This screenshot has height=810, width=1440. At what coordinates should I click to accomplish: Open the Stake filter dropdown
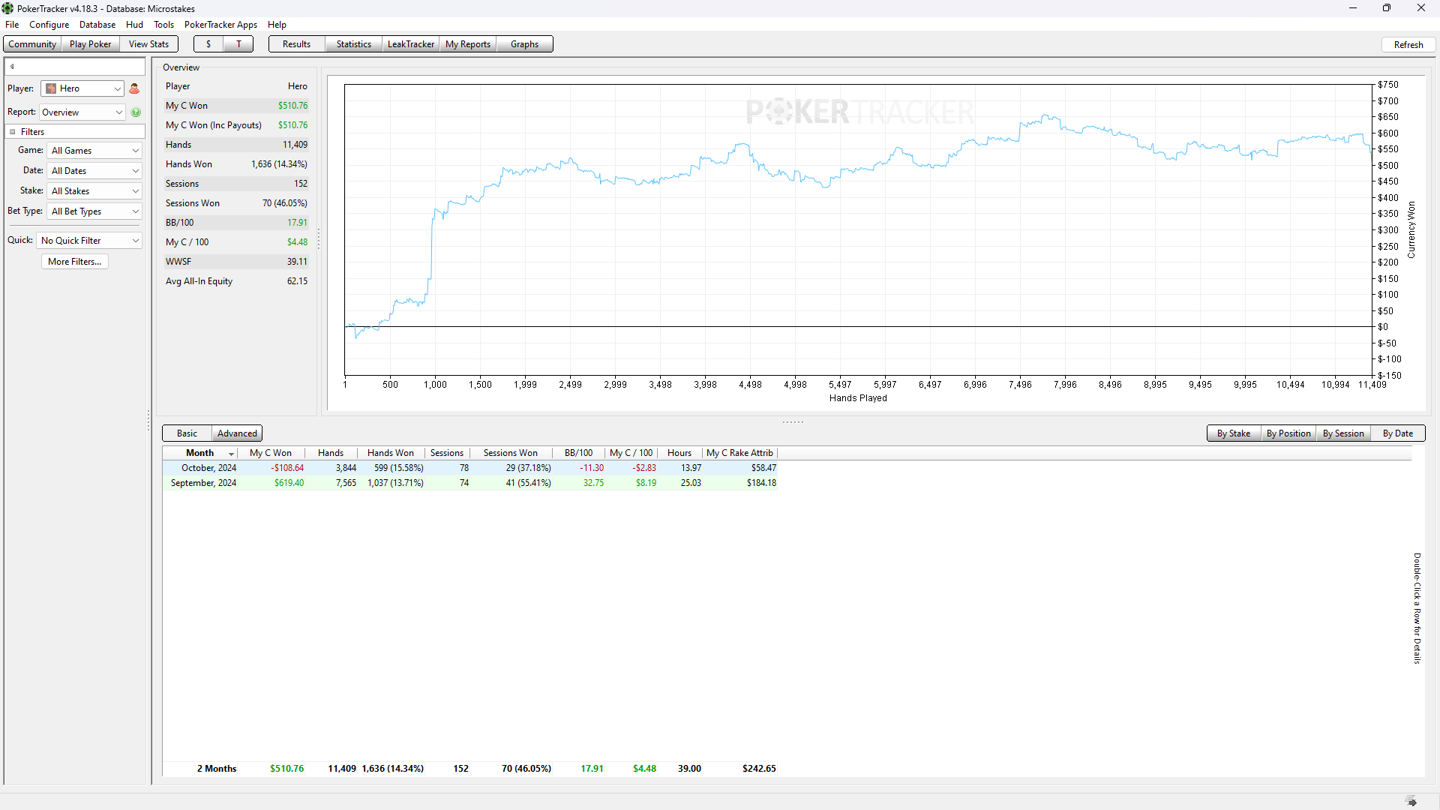(x=94, y=191)
